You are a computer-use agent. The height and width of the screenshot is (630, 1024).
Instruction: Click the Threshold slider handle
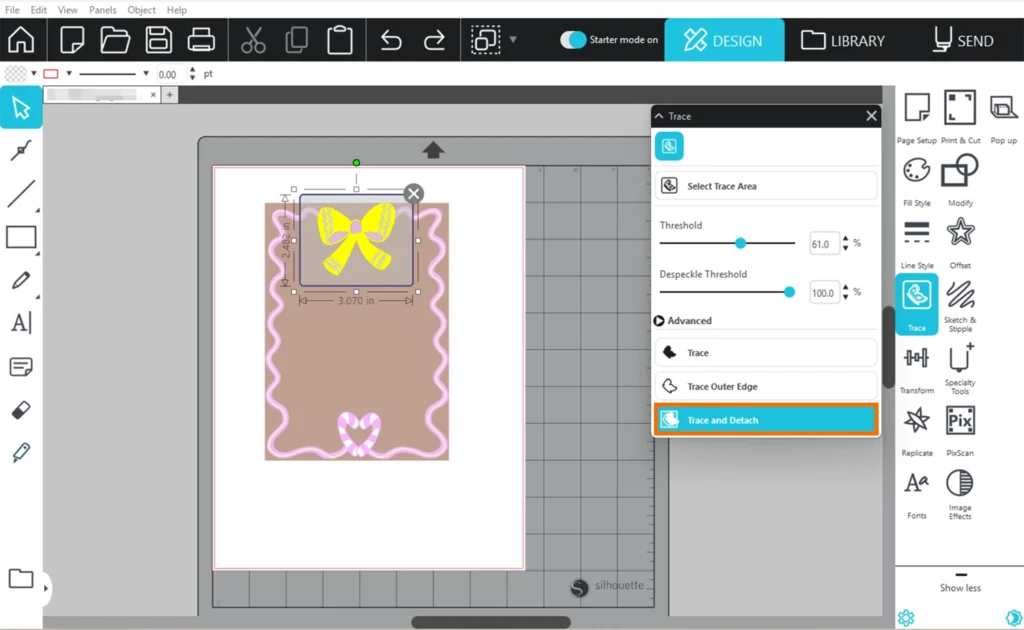point(741,243)
